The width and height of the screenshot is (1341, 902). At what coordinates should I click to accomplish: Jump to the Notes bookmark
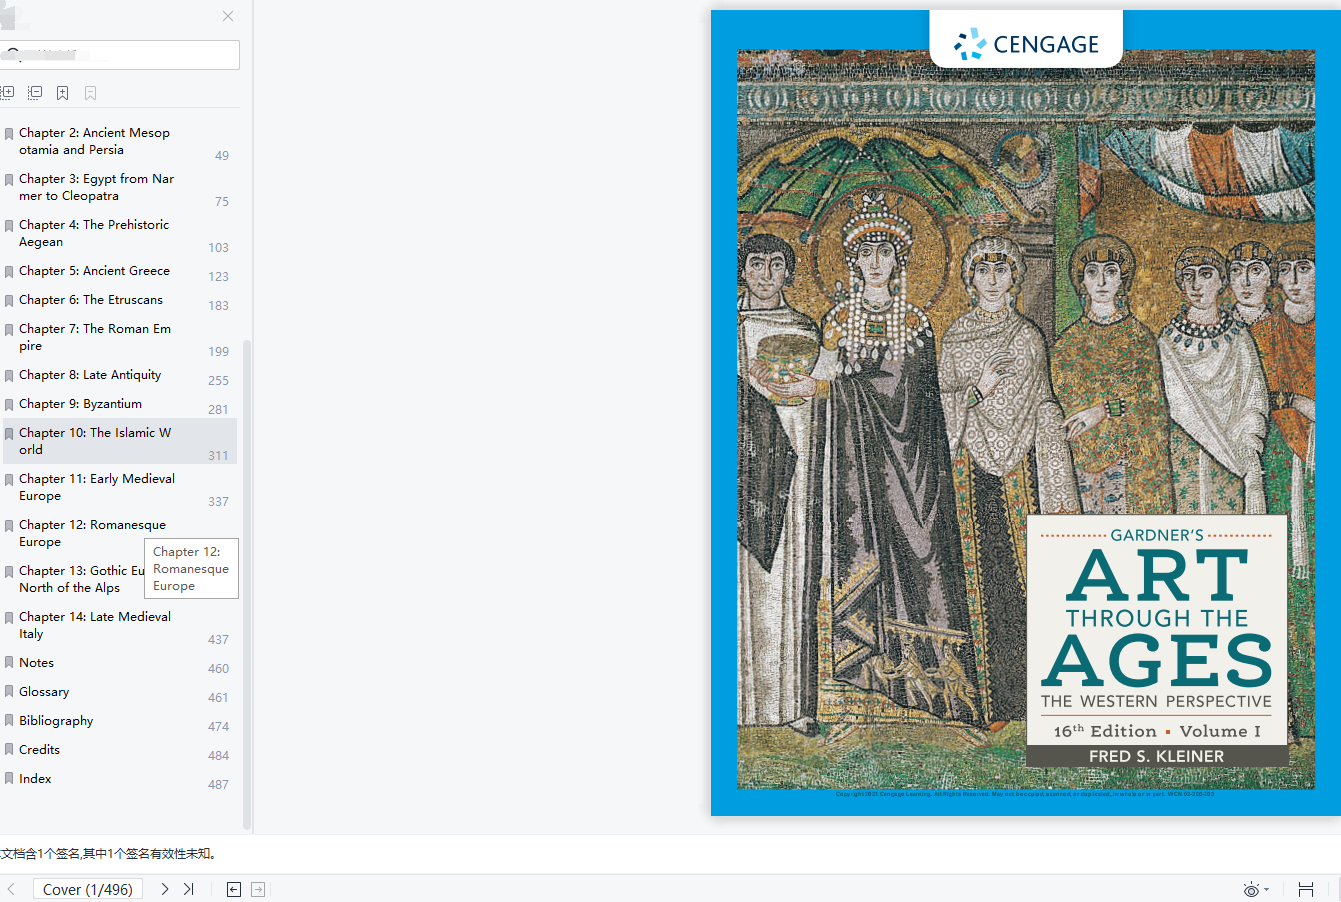[36, 663]
